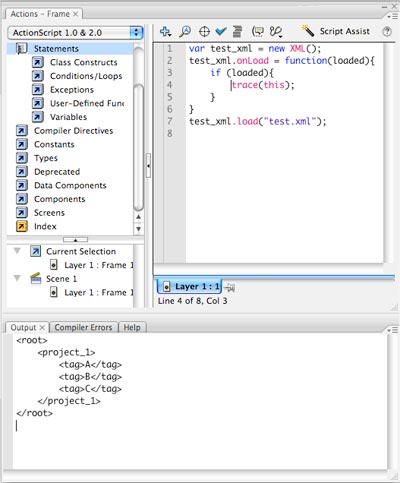The height and width of the screenshot is (483, 400).
Task: Toggle Script Assist mode
Action: pyautogui.click(x=345, y=31)
